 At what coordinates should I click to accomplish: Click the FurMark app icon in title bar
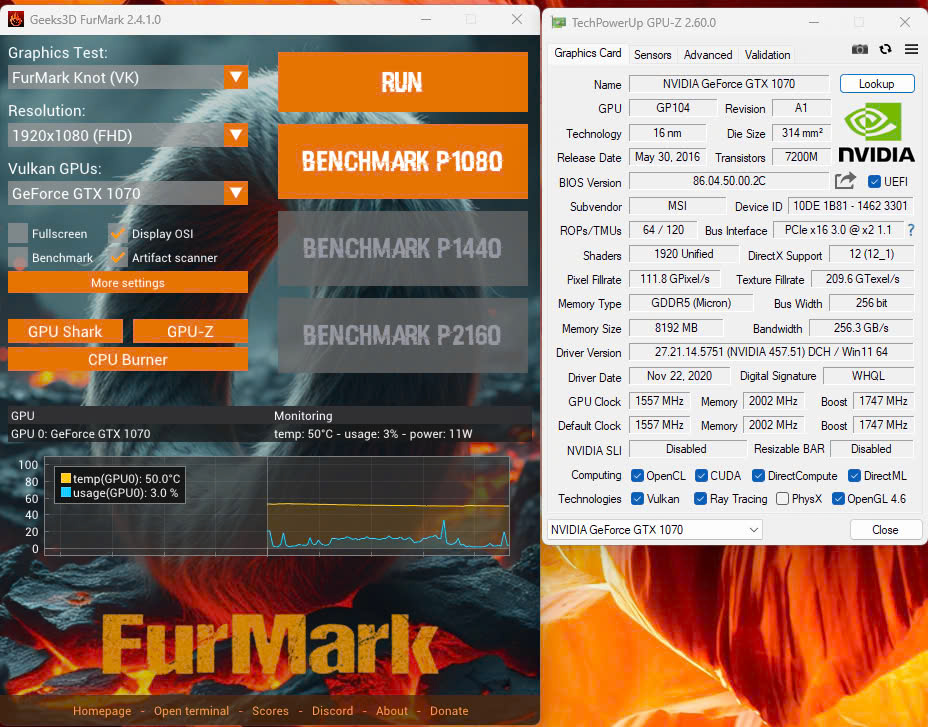tap(17, 20)
